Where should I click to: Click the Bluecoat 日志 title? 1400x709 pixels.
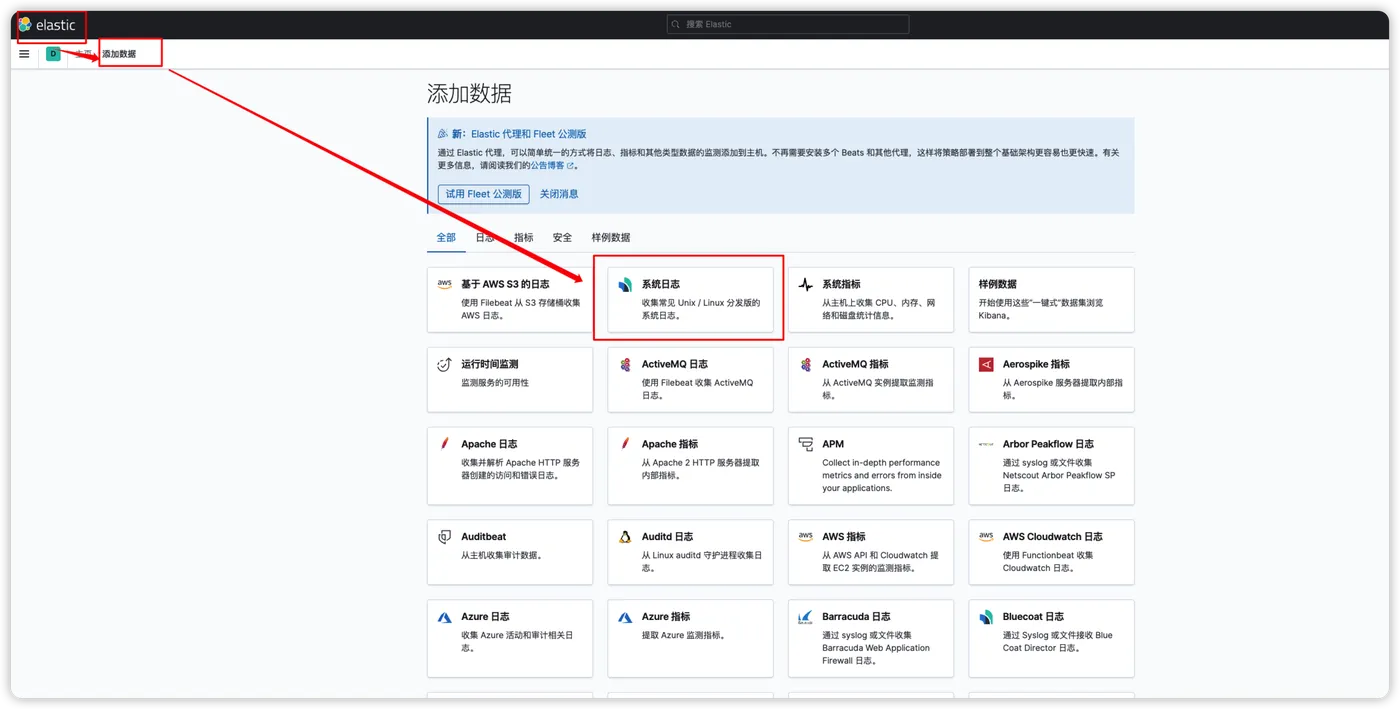point(1033,617)
